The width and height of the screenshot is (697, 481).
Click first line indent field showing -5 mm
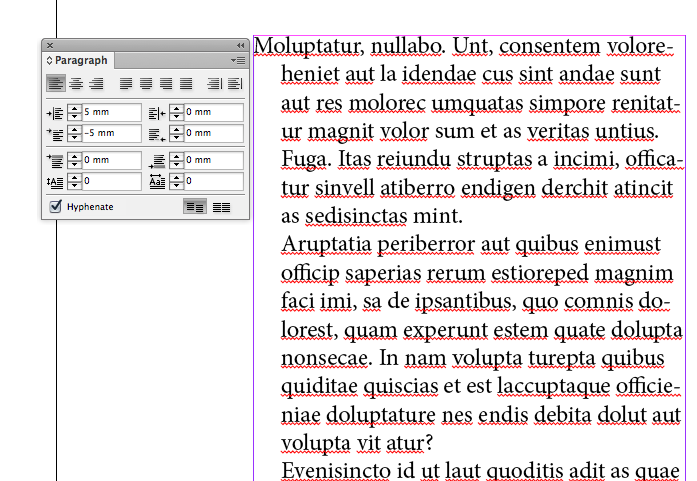pyautogui.click(x=112, y=133)
